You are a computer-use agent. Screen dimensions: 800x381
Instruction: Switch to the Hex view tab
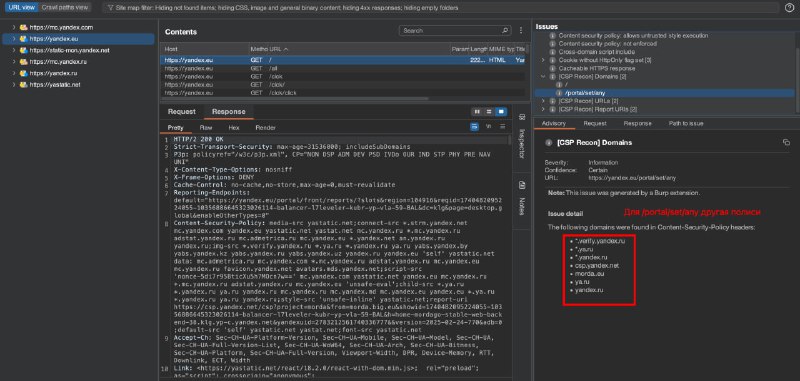click(234, 128)
